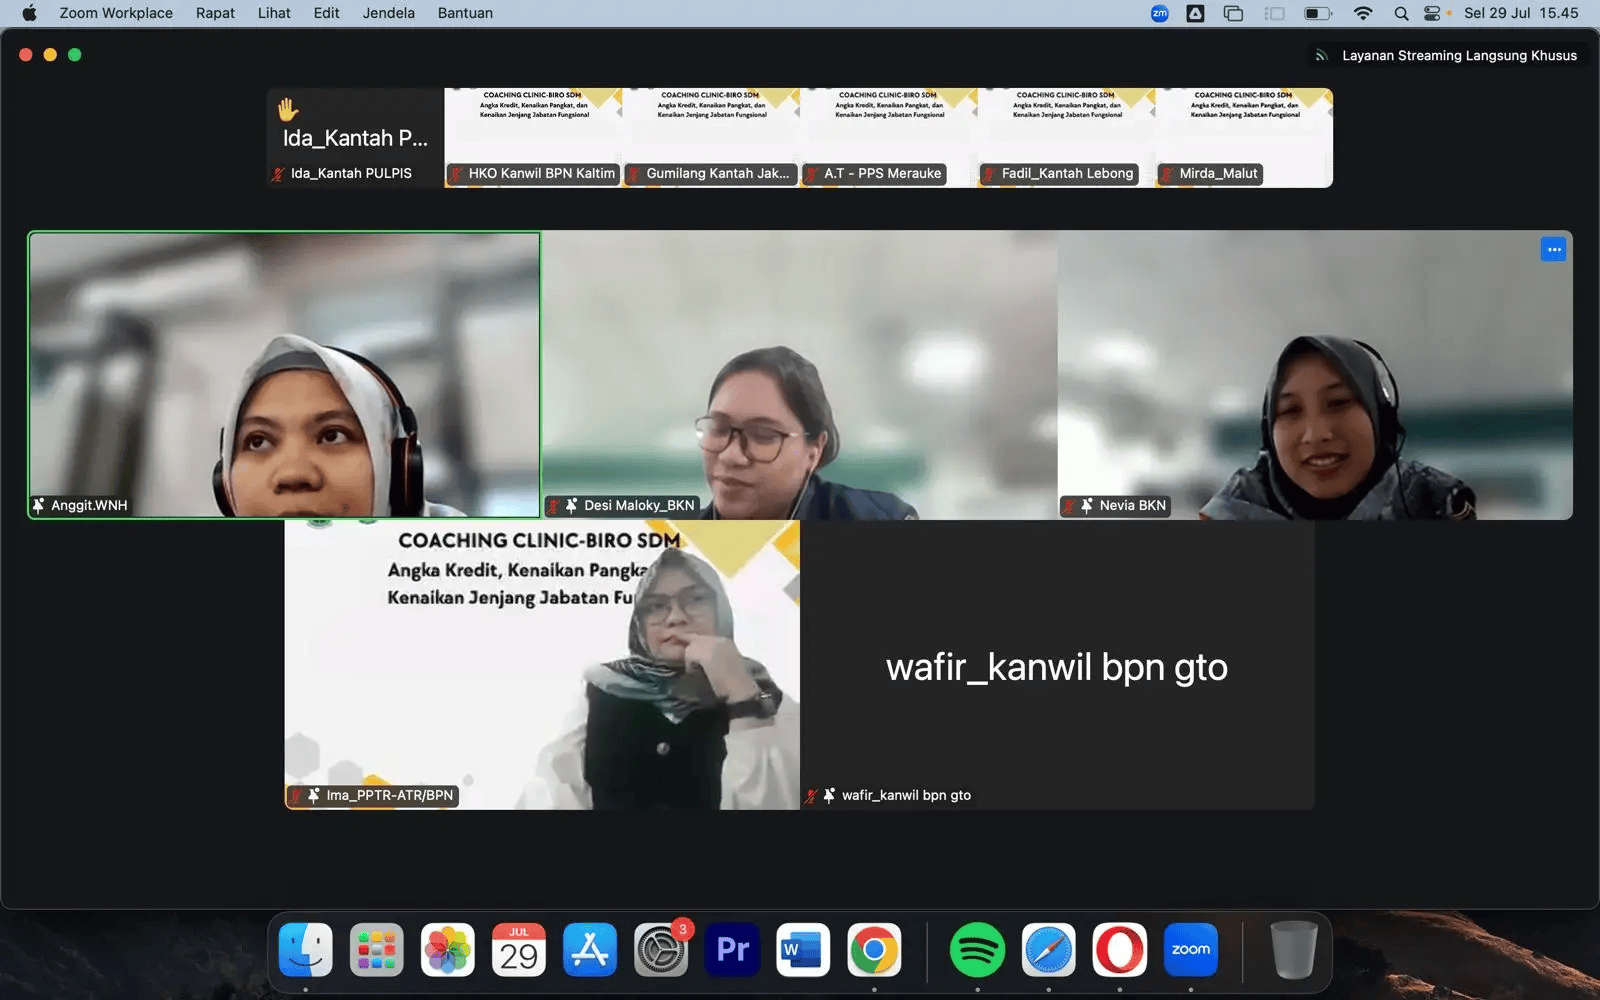Select the Anggit.WNH video tile

click(285, 375)
